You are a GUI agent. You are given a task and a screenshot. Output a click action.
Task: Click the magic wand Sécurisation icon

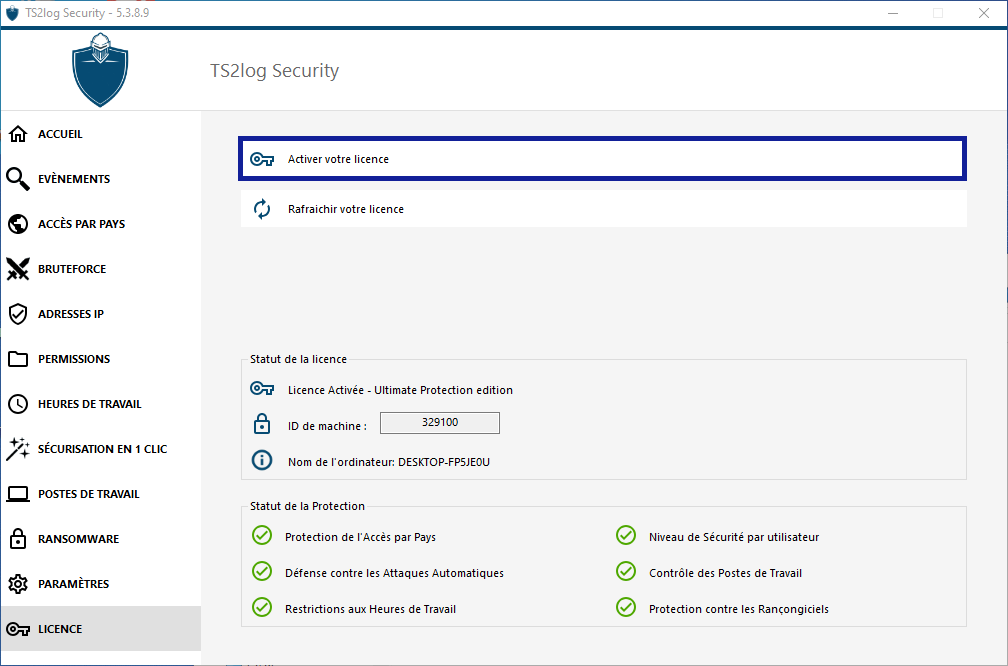click(x=18, y=449)
